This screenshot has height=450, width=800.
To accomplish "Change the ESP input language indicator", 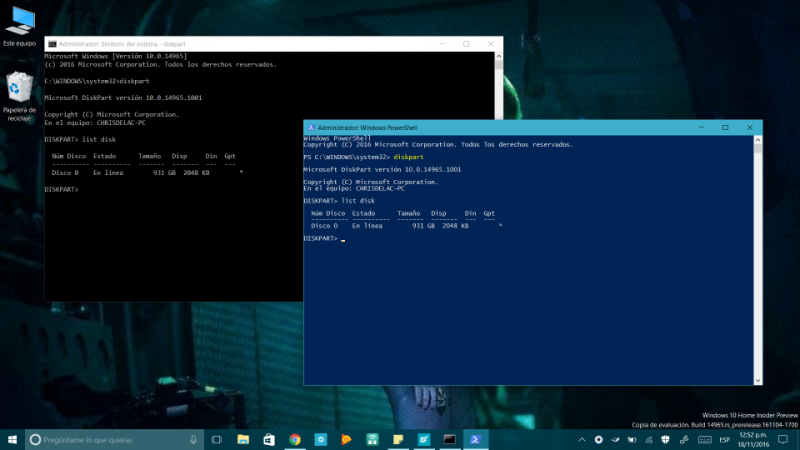I will [x=724, y=439].
